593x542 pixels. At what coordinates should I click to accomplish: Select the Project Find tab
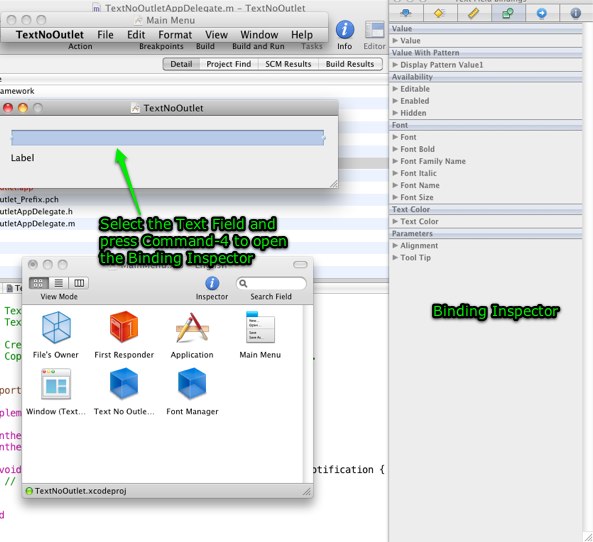229,64
